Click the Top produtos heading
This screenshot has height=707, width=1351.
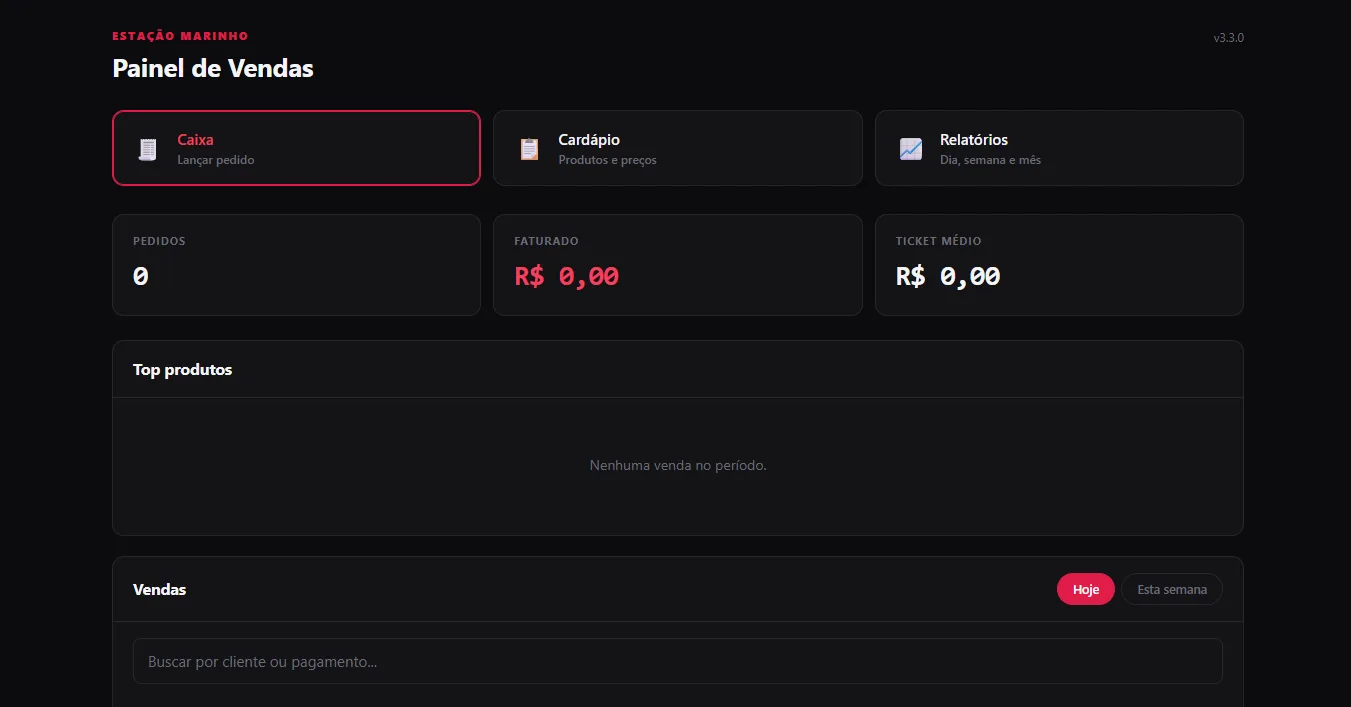click(183, 370)
